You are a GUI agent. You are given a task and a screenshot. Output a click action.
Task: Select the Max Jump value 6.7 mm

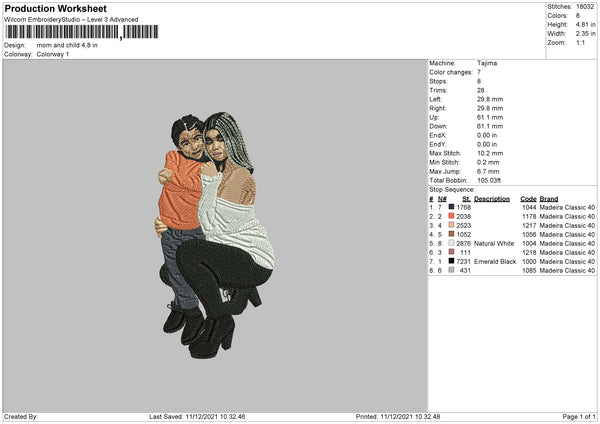click(488, 171)
